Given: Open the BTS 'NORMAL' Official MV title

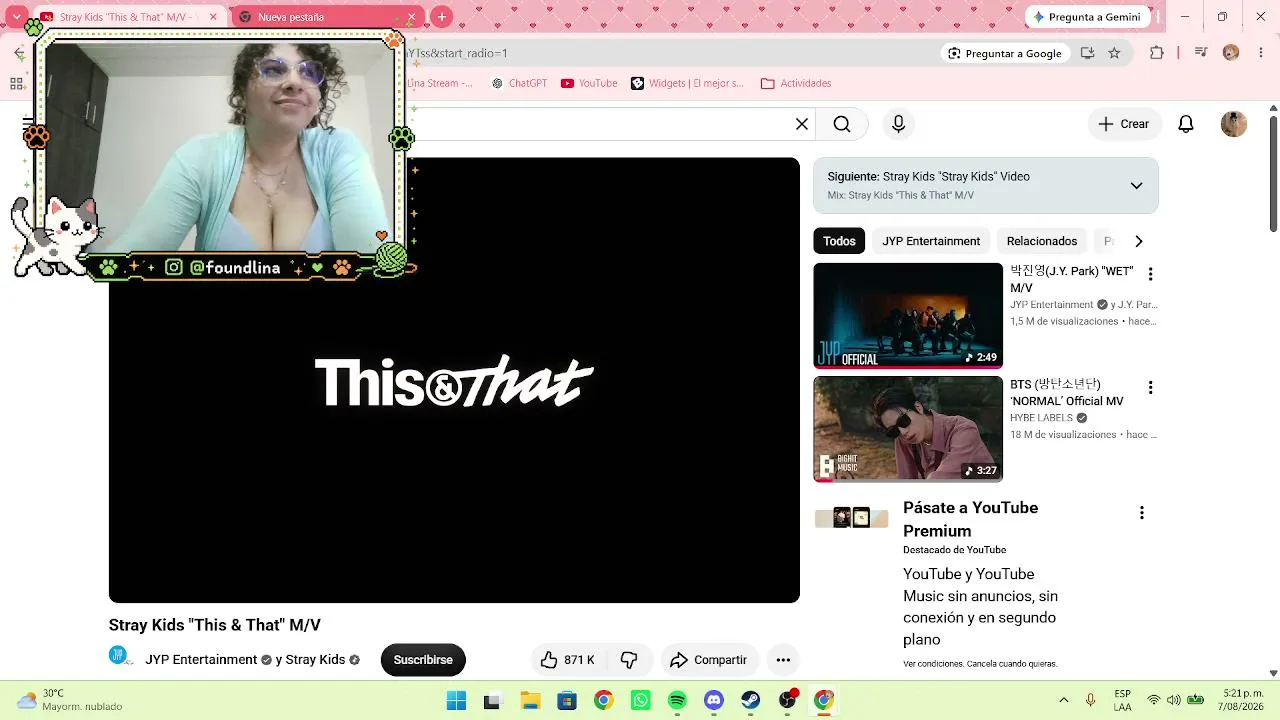Looking at the screenshot, I should point(1066,393).
